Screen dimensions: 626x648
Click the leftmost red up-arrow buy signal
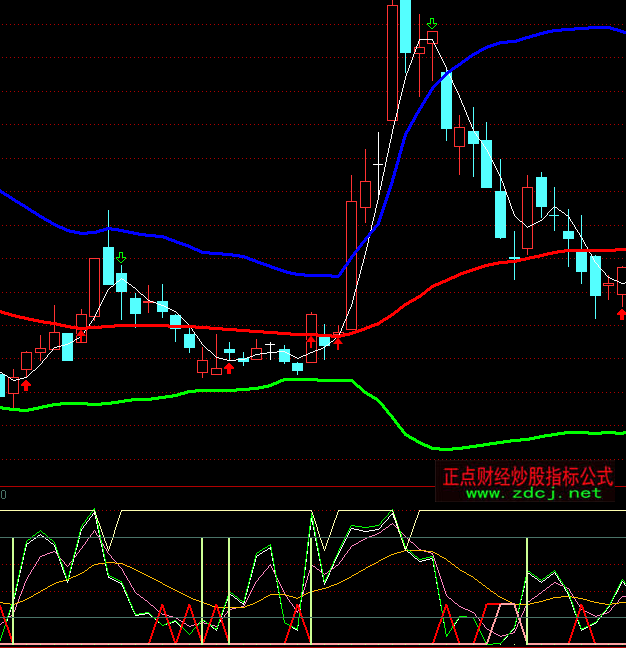click(26, 384)
